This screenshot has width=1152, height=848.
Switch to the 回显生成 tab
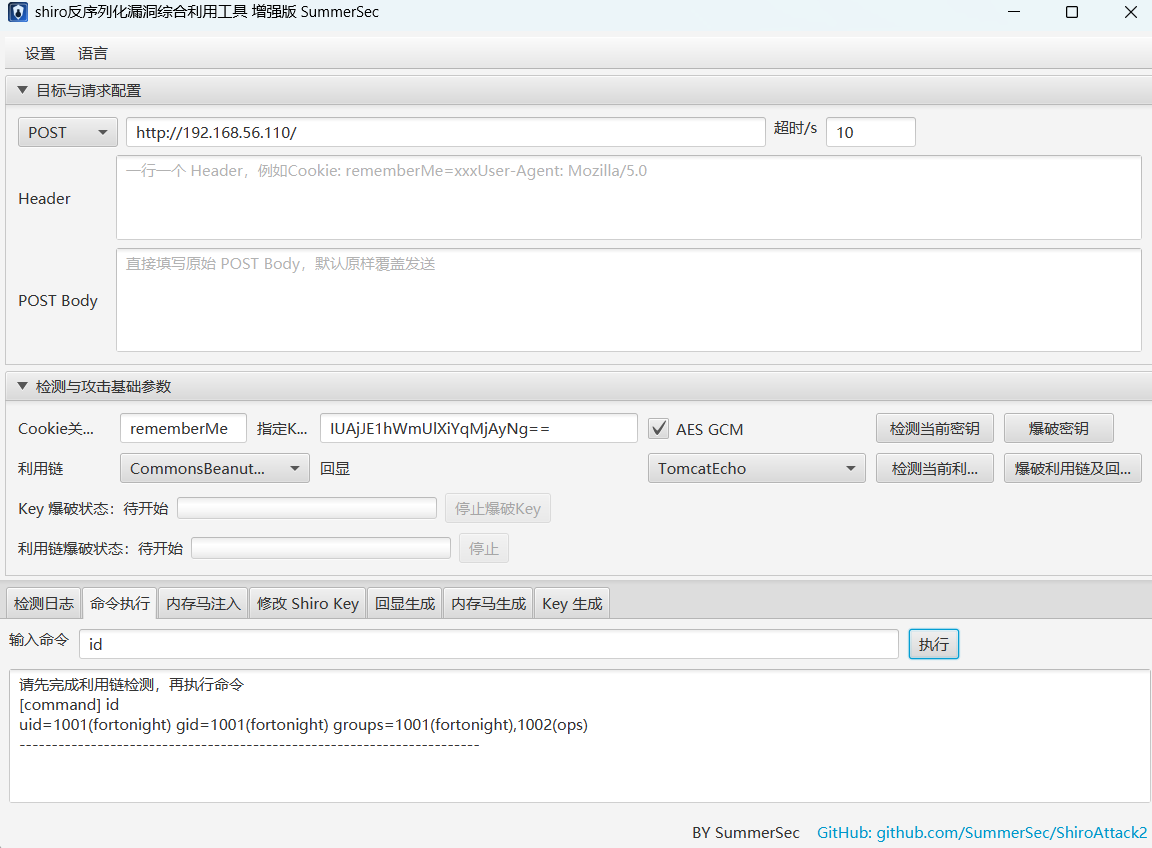[x=405, y=603]
